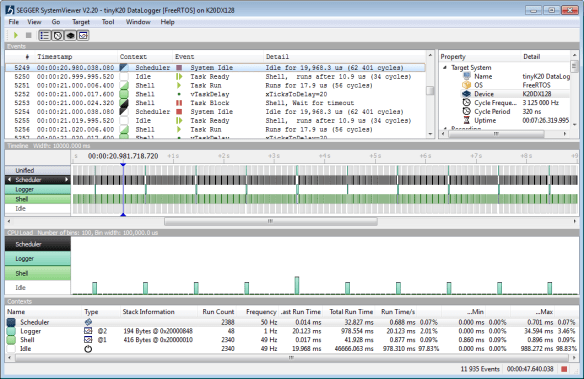Click the OS FreeRTOS property icon
584x379 pixels.
467,85
